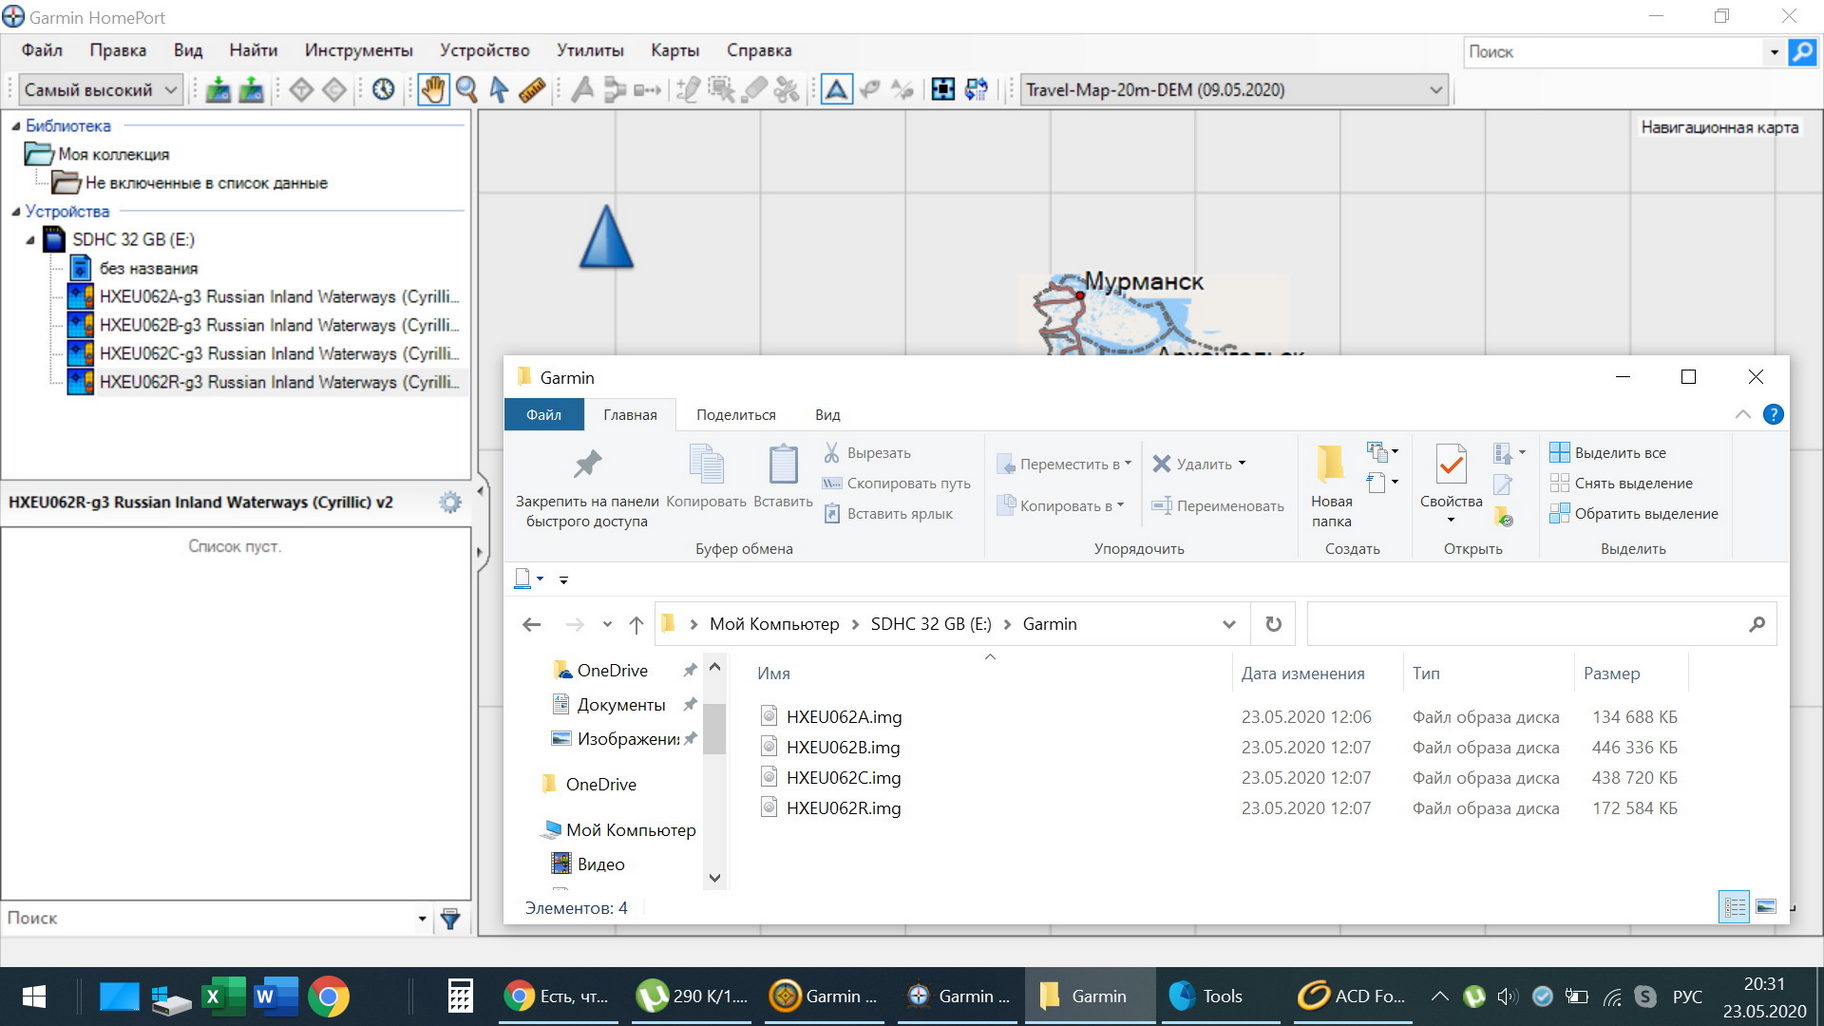Image resolution: width=1824 pixels, height=1026 pixels.
Task: Open HomePort search field dropdown arrow
Action: [1774, 52]
